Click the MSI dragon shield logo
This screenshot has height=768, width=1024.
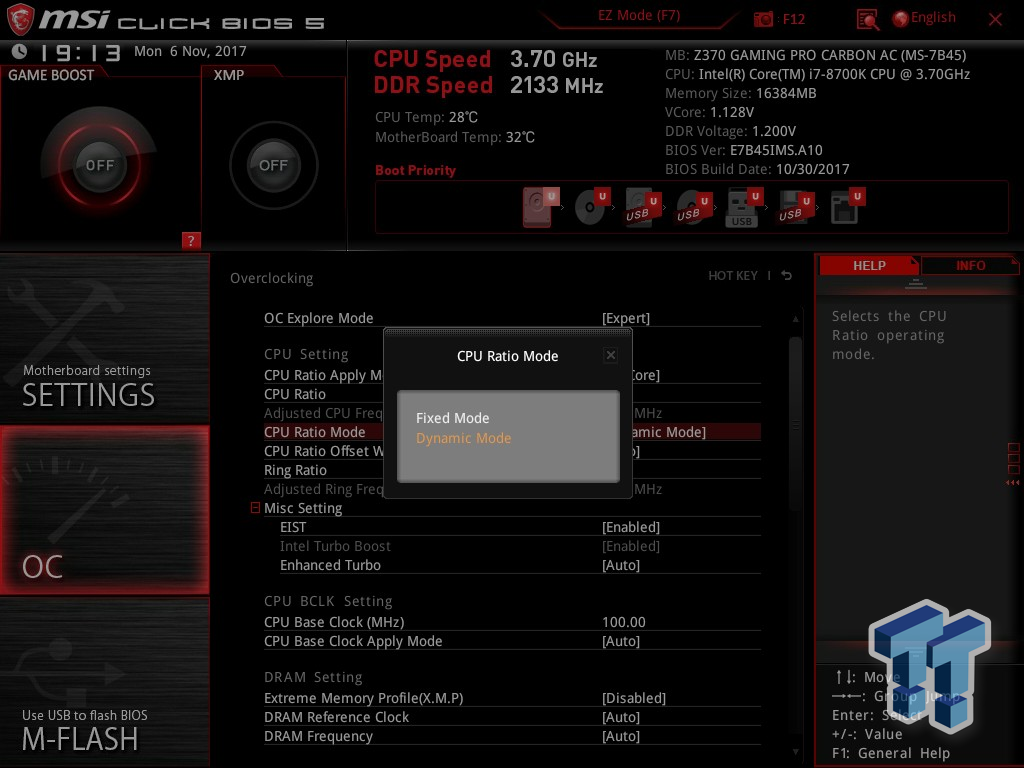20,19
